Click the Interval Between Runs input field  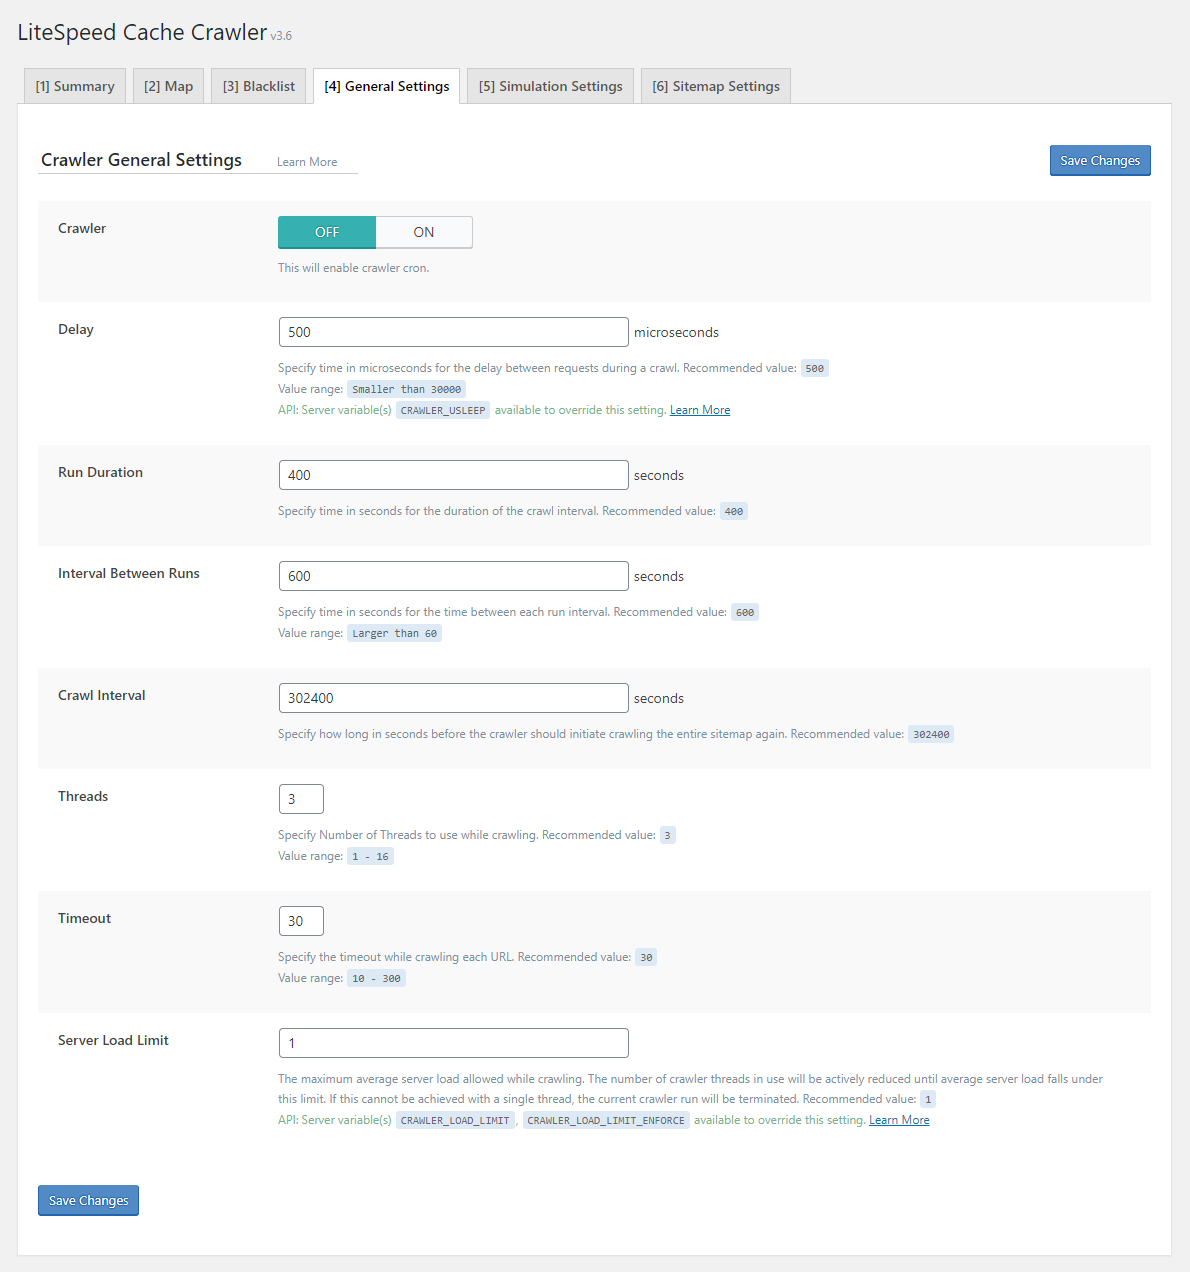[x=454, y=576]
